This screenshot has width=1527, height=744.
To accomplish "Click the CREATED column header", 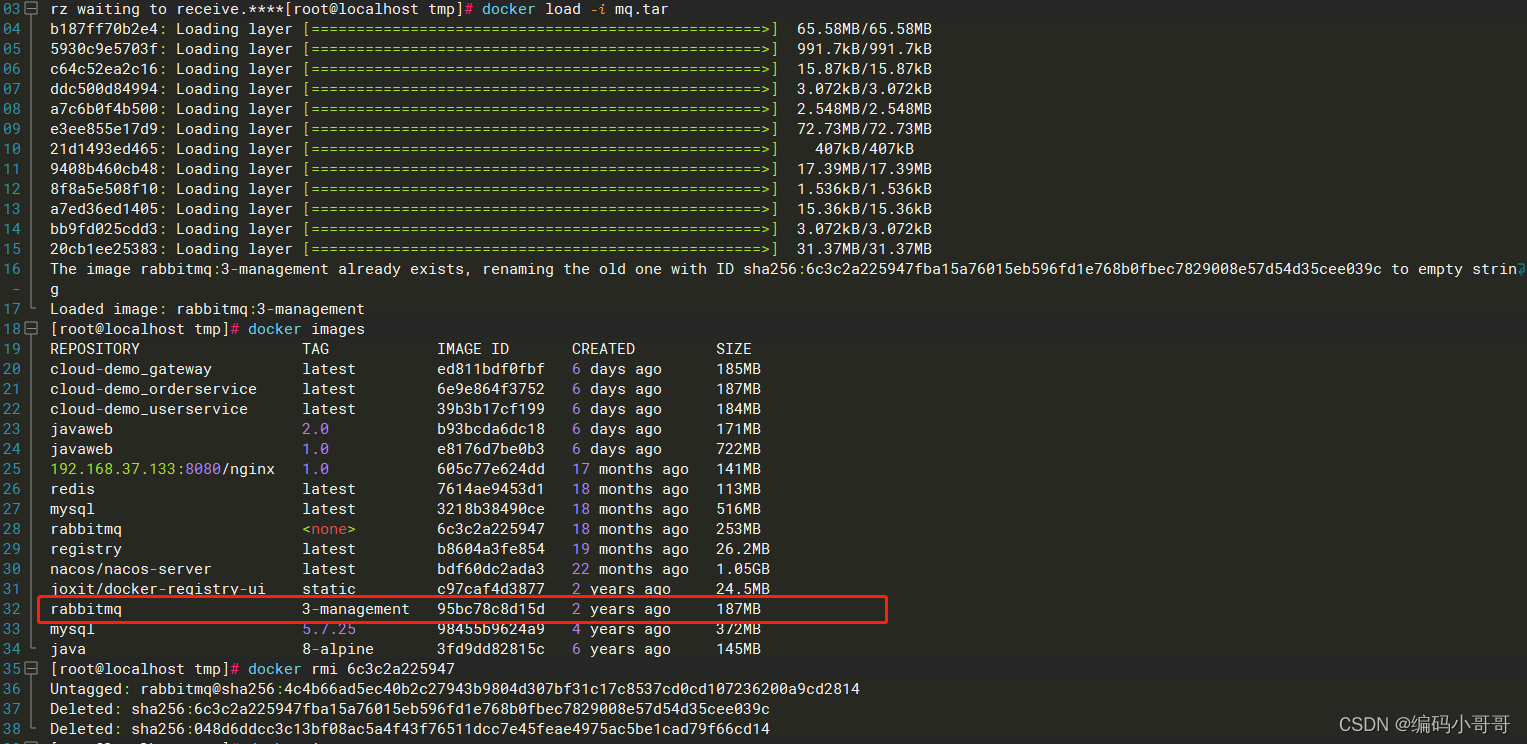I will 603,349.
